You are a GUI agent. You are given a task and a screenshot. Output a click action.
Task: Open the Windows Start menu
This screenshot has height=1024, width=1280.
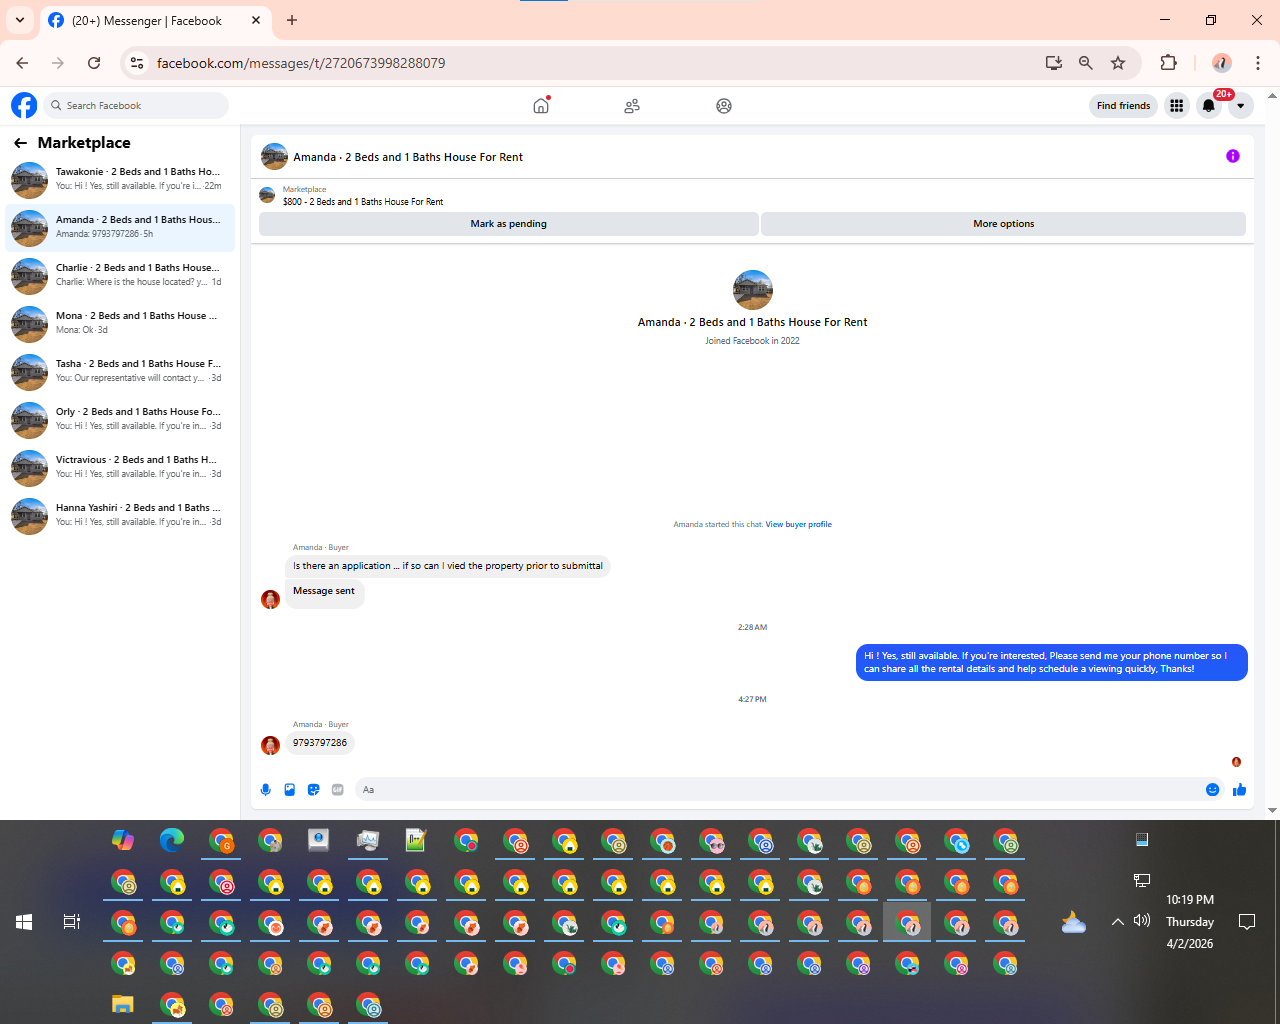click(24, 922)
